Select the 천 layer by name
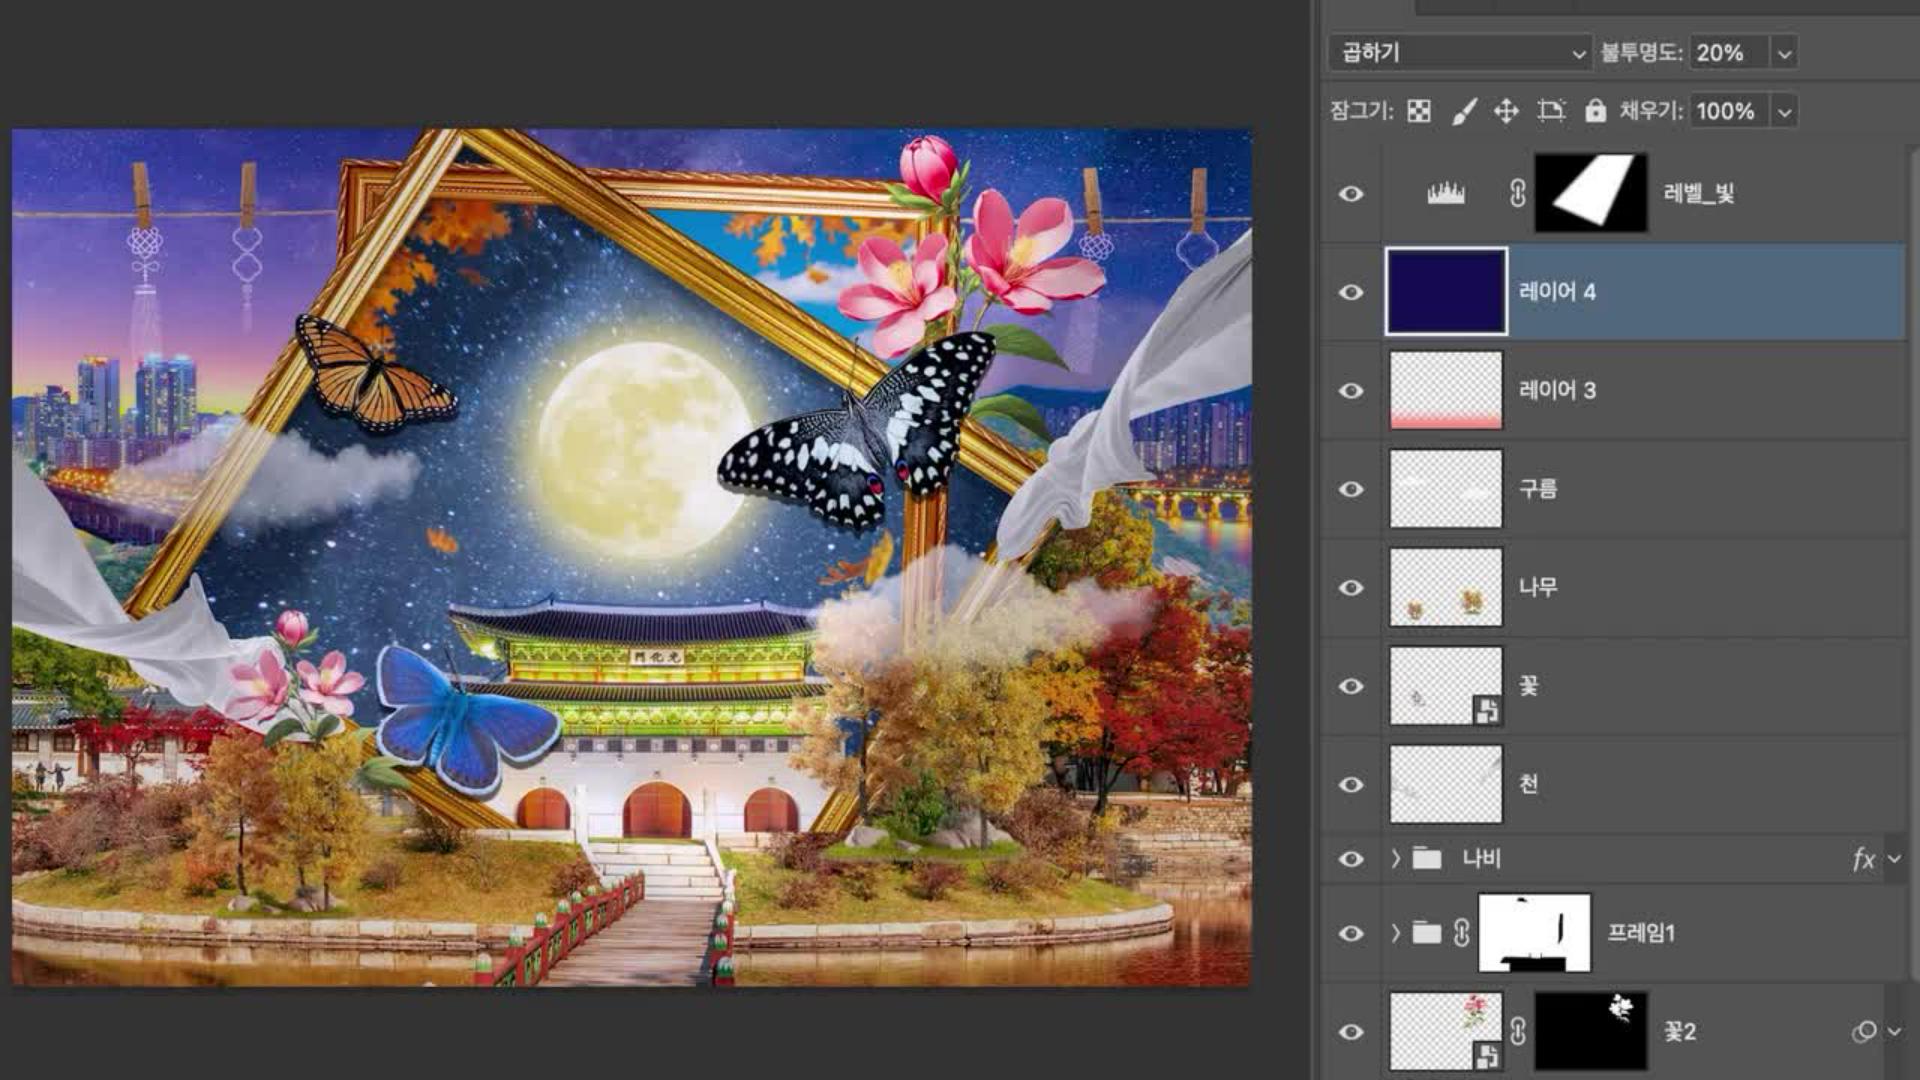The width and height of the screenshot is (1920, 1080). [x=1528, y=784]
